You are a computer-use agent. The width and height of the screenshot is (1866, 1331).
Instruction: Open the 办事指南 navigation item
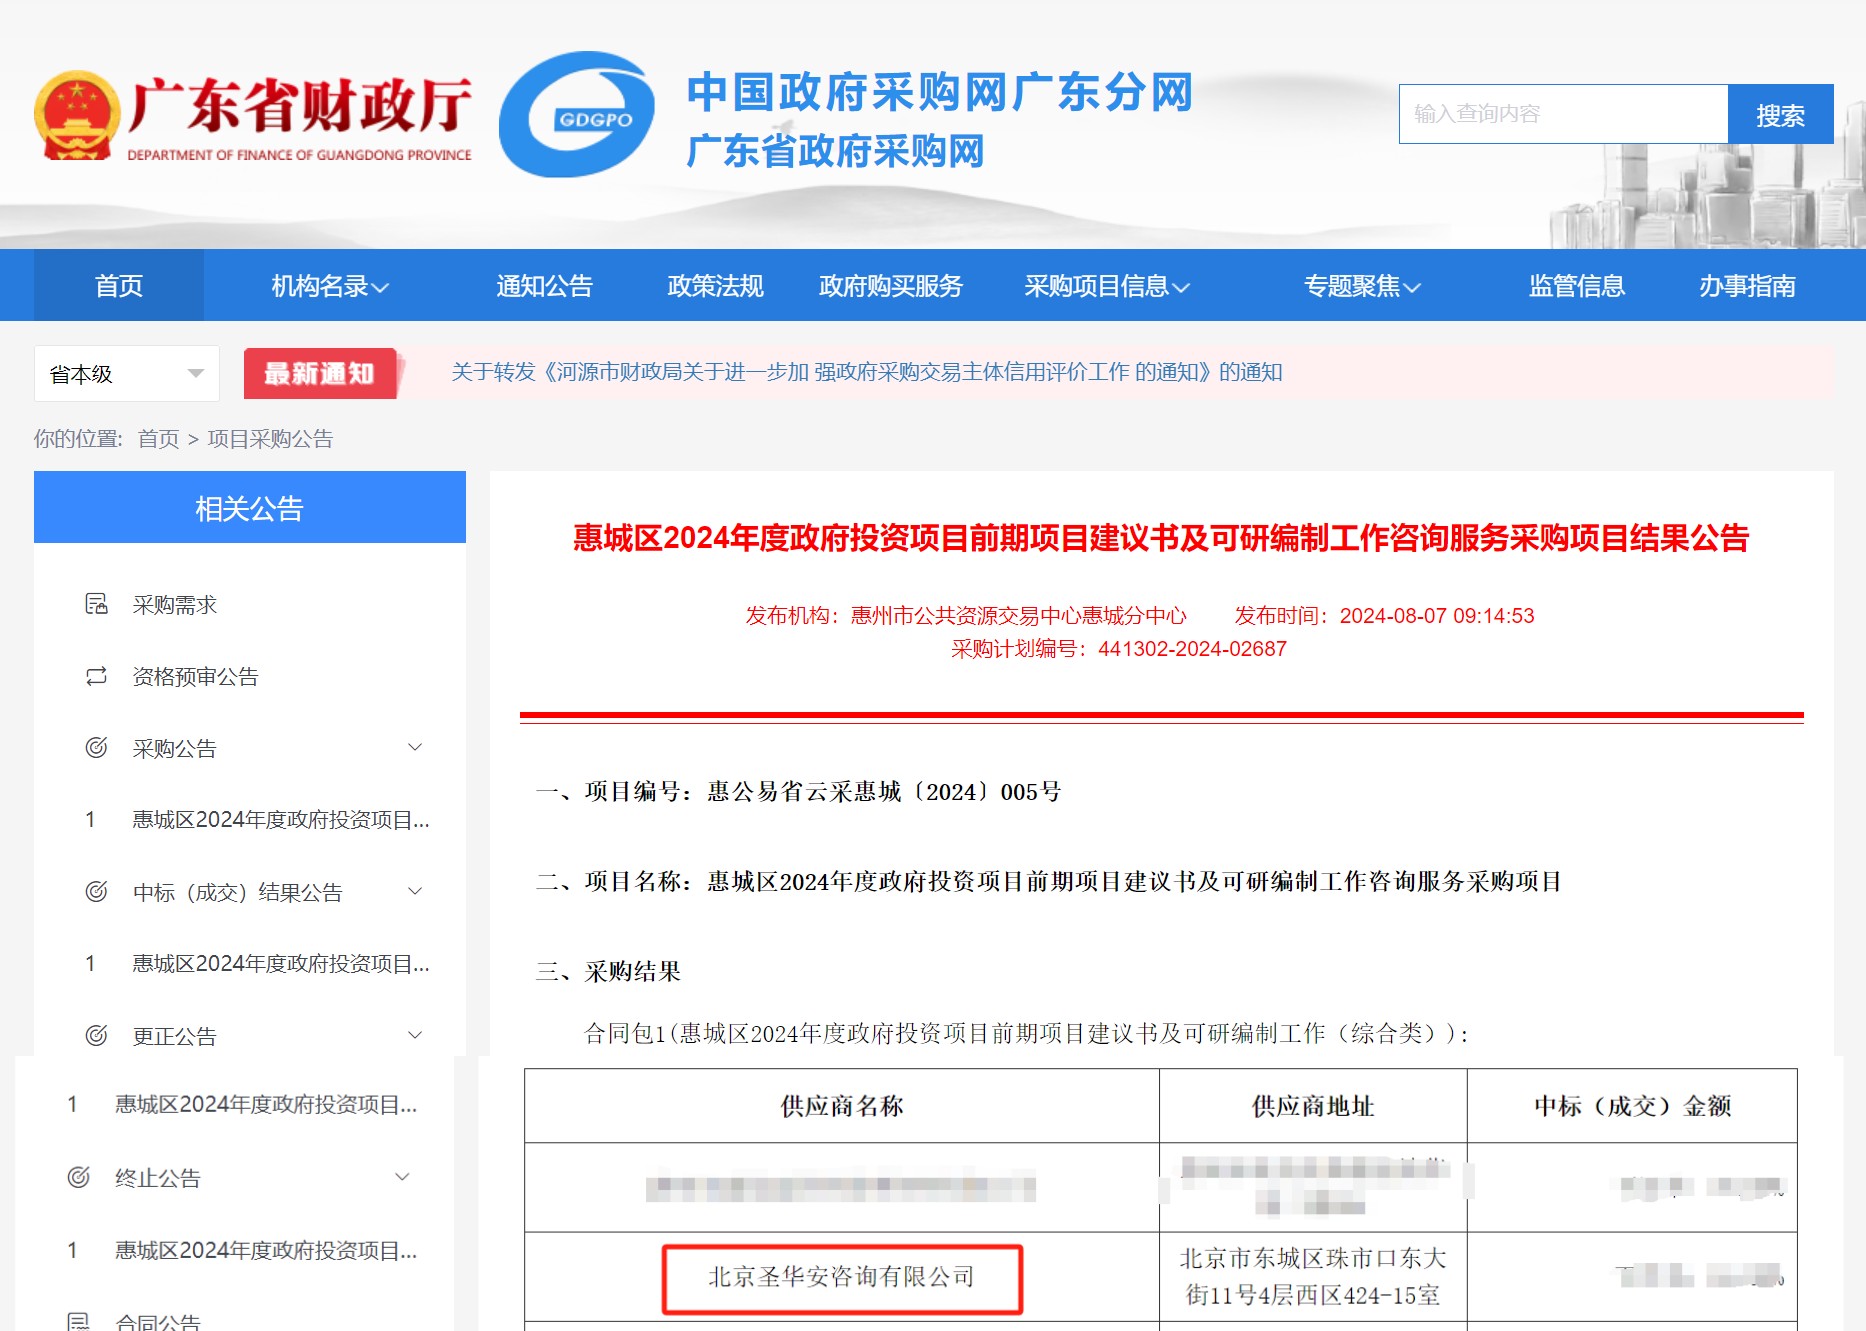(x=1747, y=286)
